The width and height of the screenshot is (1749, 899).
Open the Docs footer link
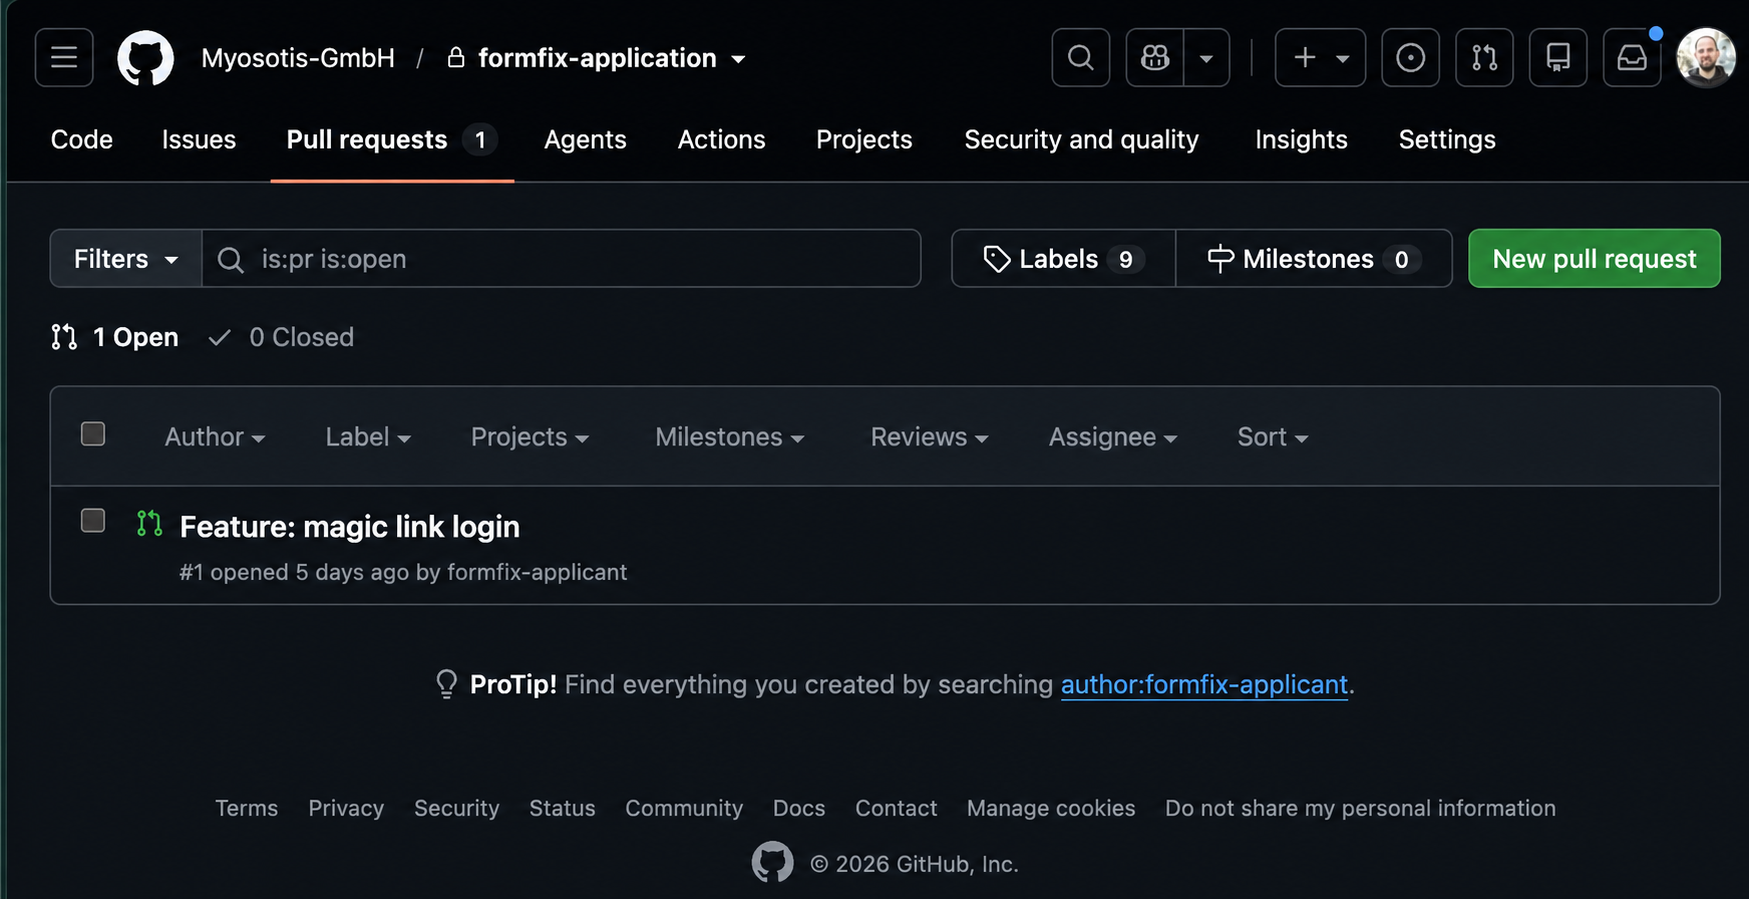pyautogui.click(x=799, y=808)
